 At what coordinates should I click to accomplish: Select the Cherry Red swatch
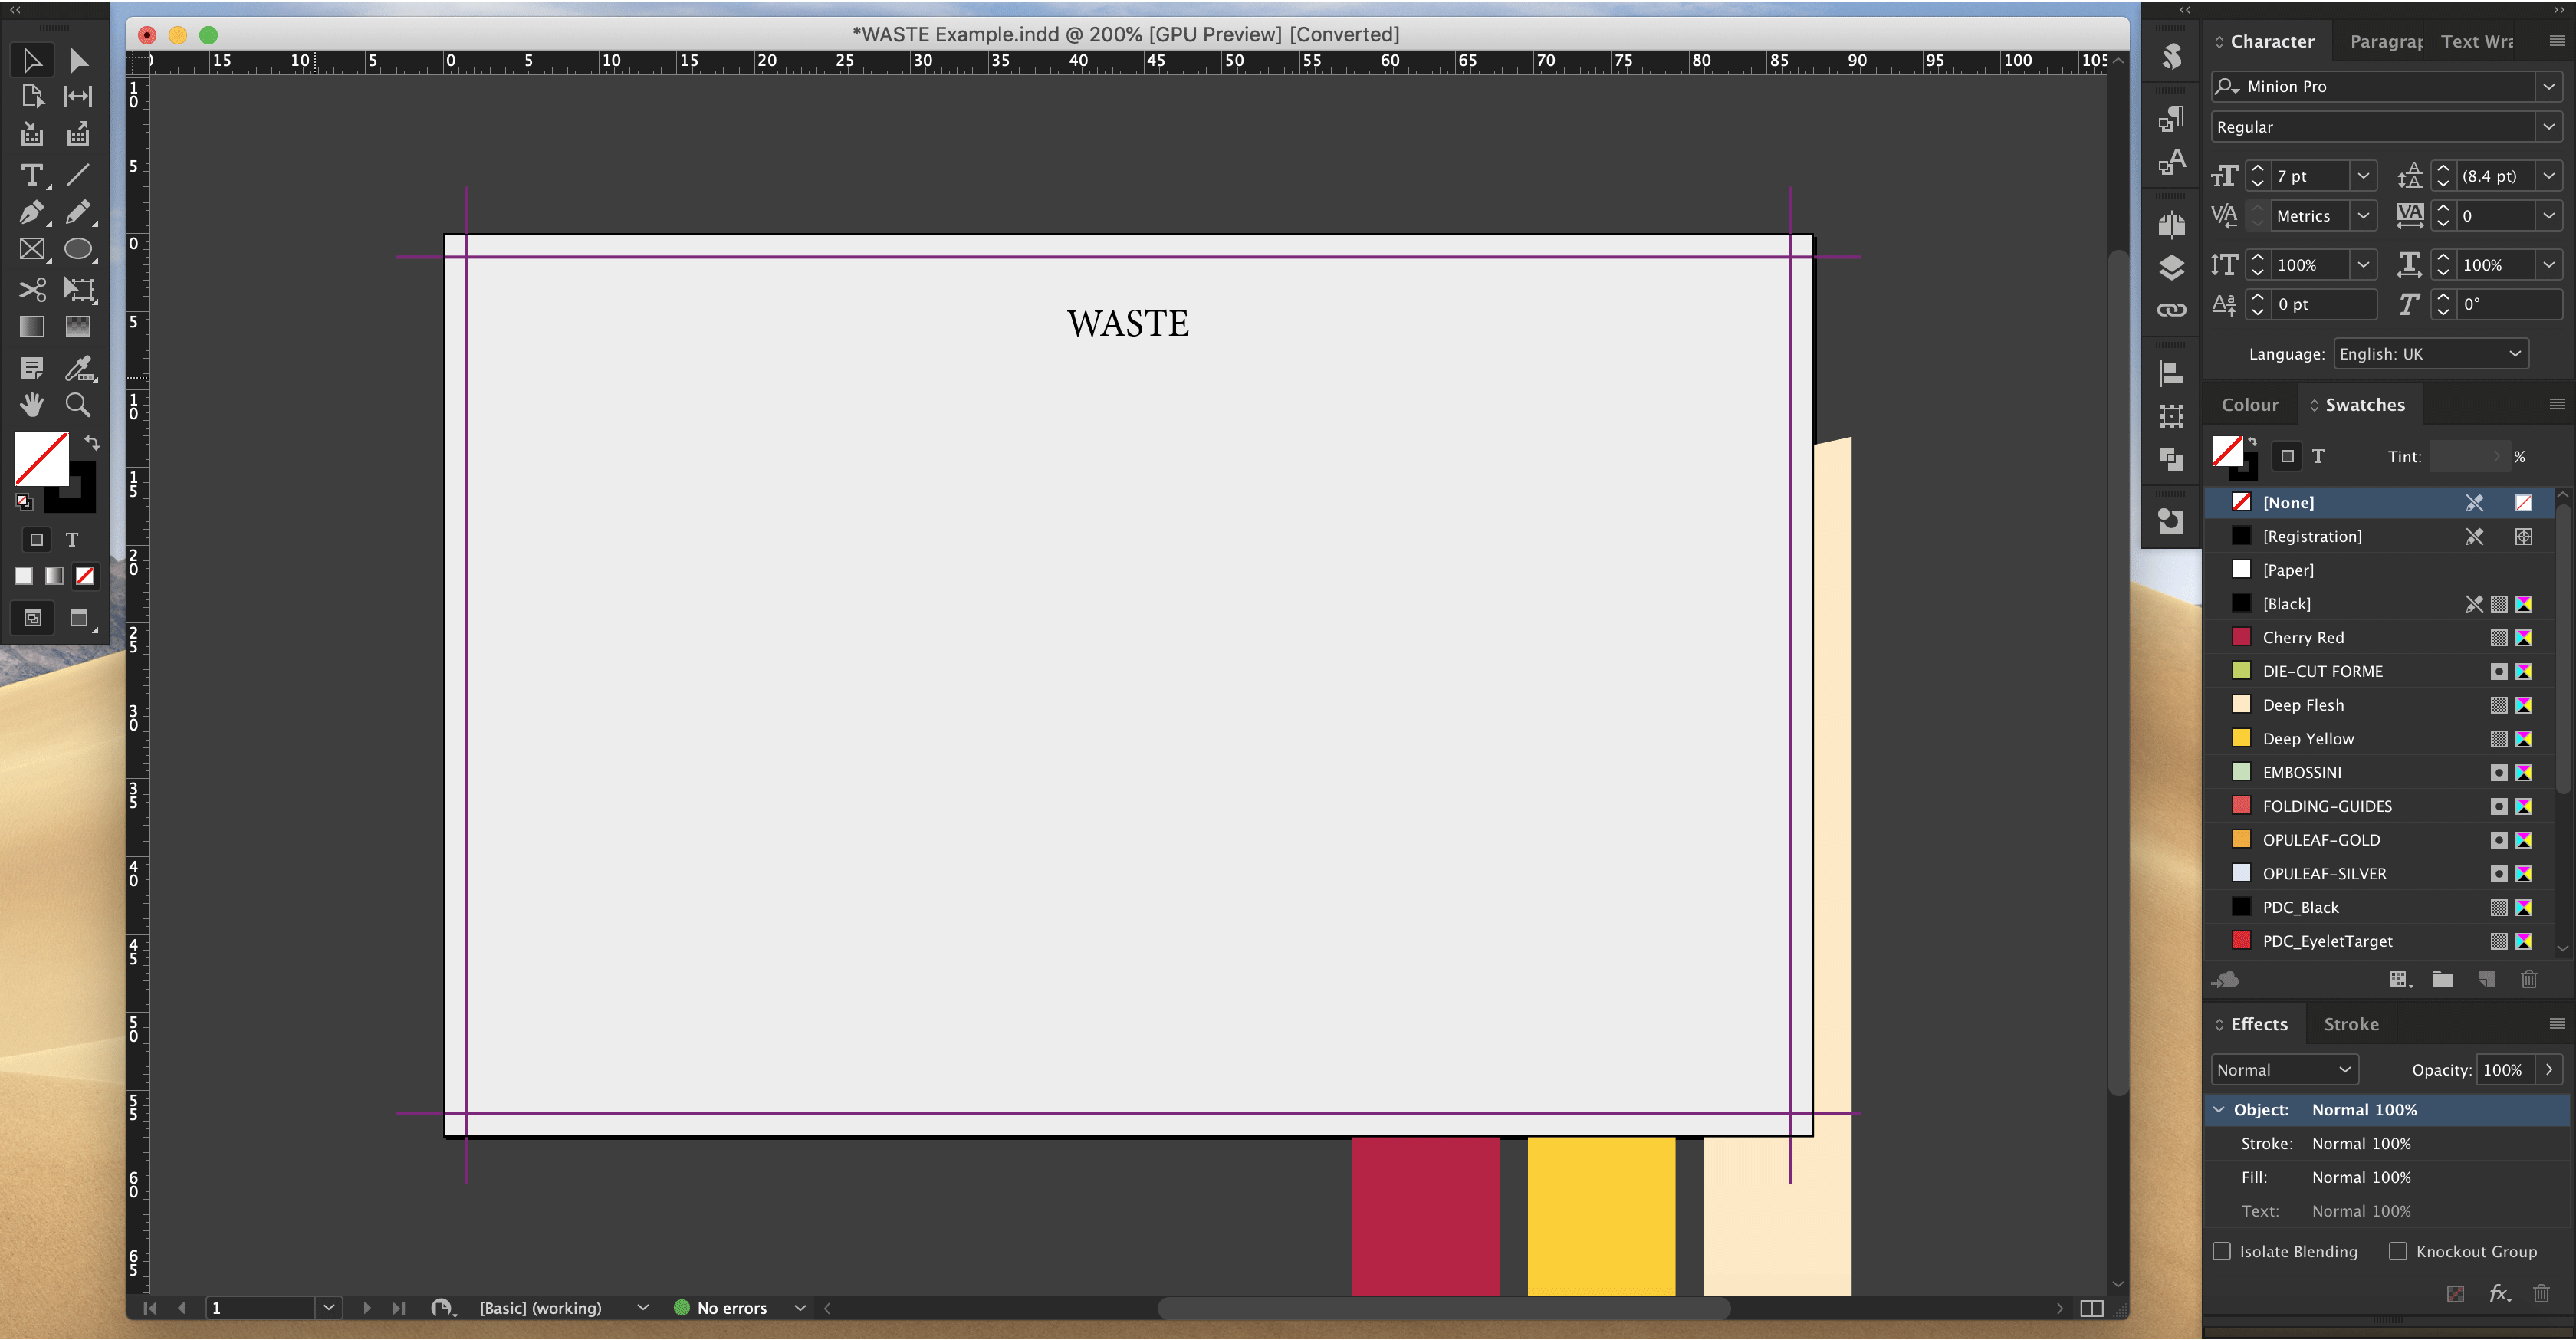[2303, 638]
